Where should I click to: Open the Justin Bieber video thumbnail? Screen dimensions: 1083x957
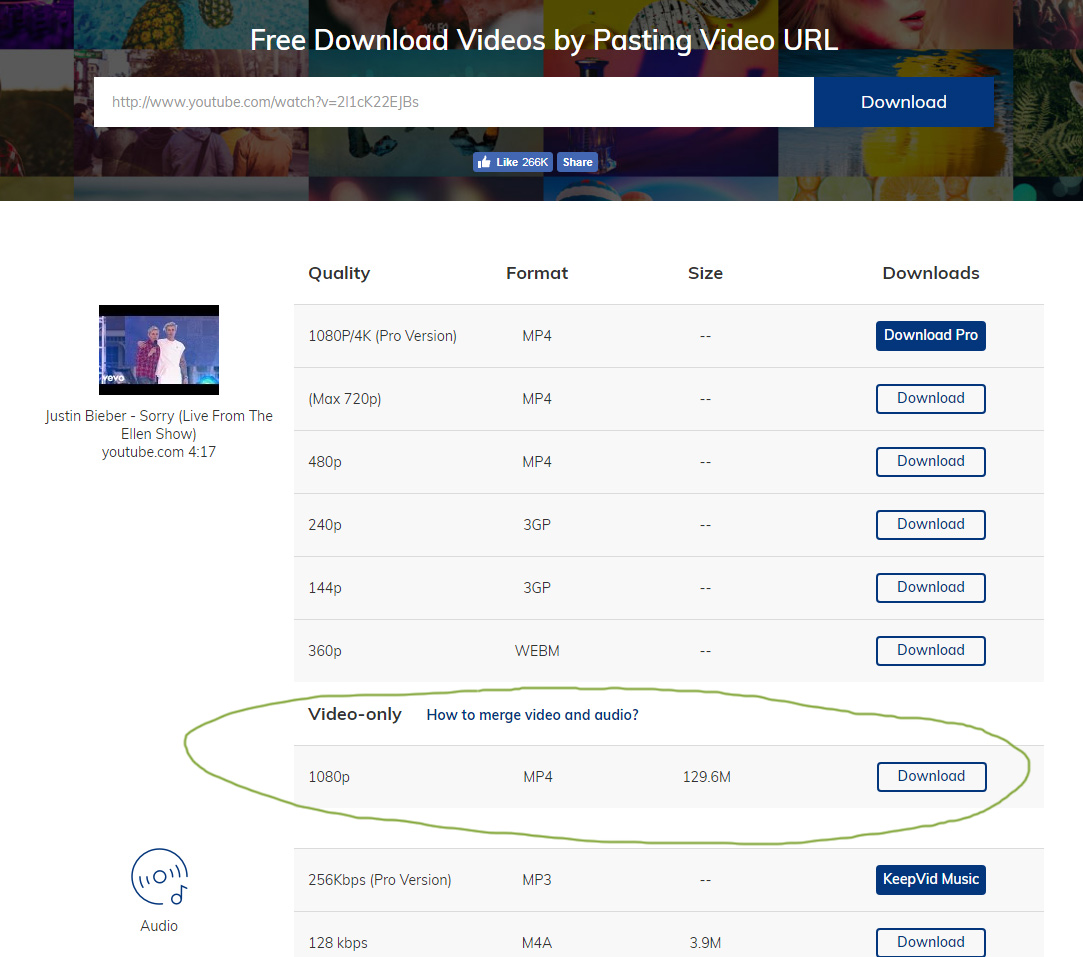point(159,350)
